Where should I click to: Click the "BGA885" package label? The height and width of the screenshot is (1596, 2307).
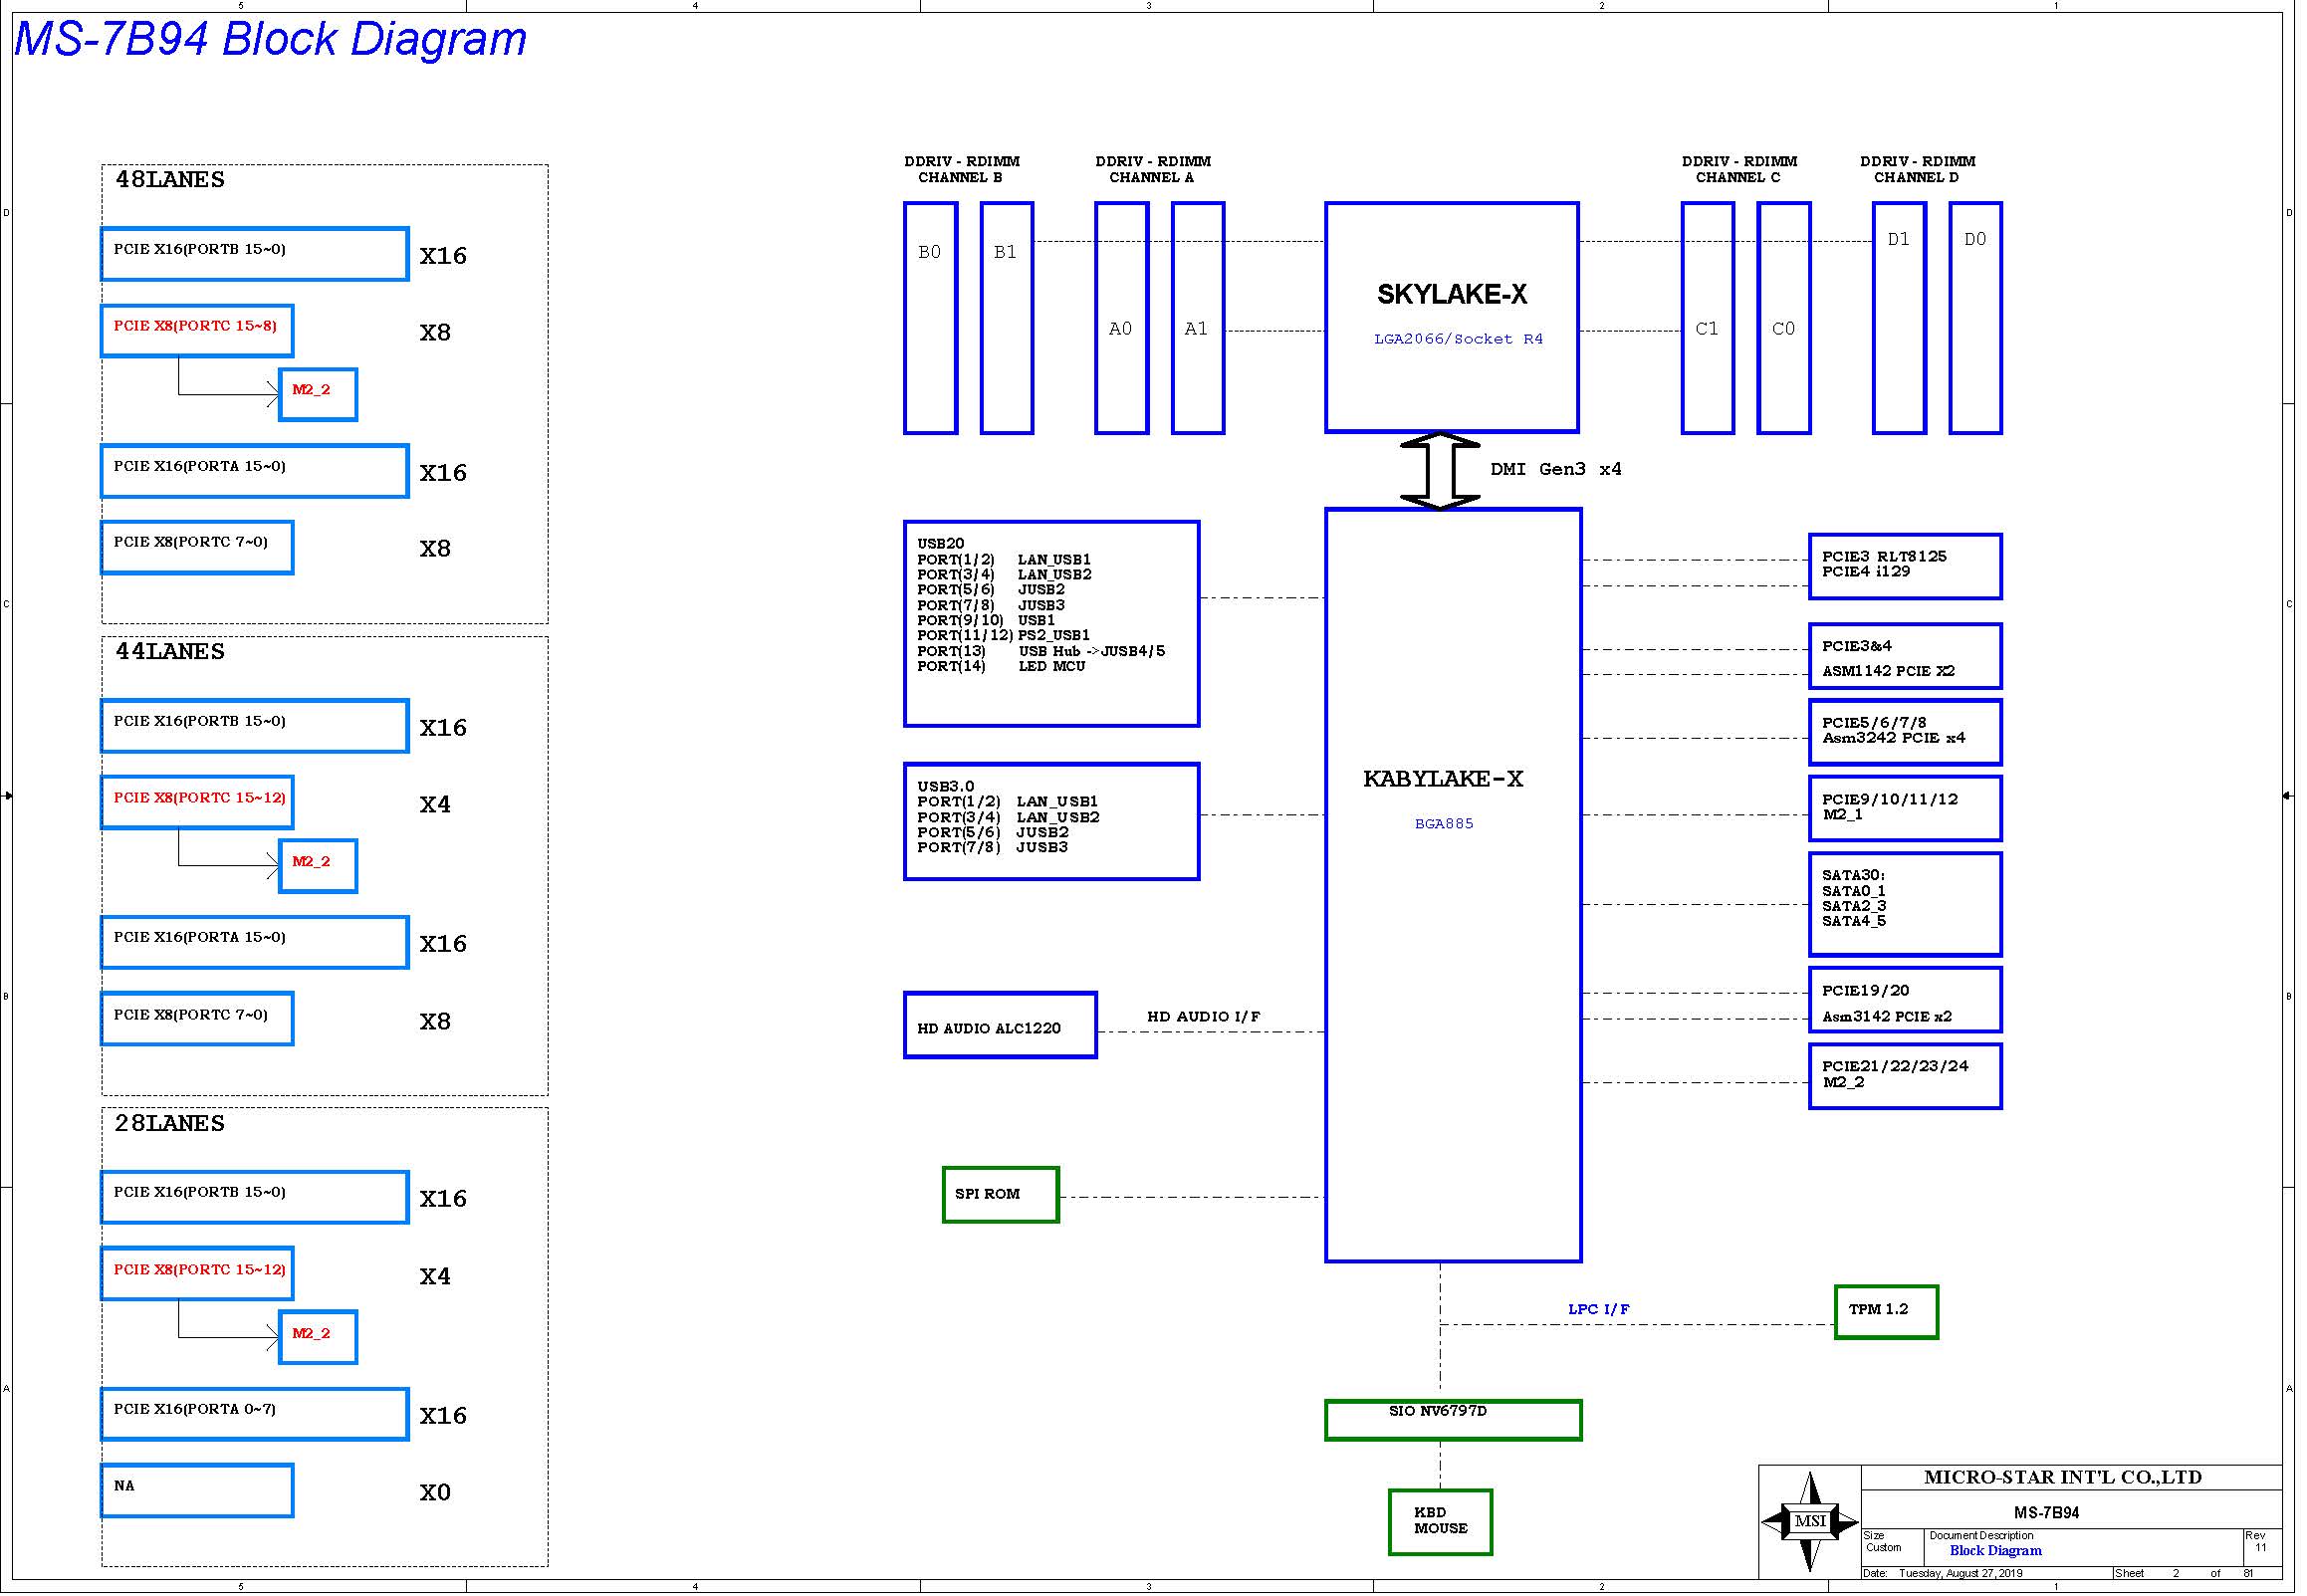1444,824
